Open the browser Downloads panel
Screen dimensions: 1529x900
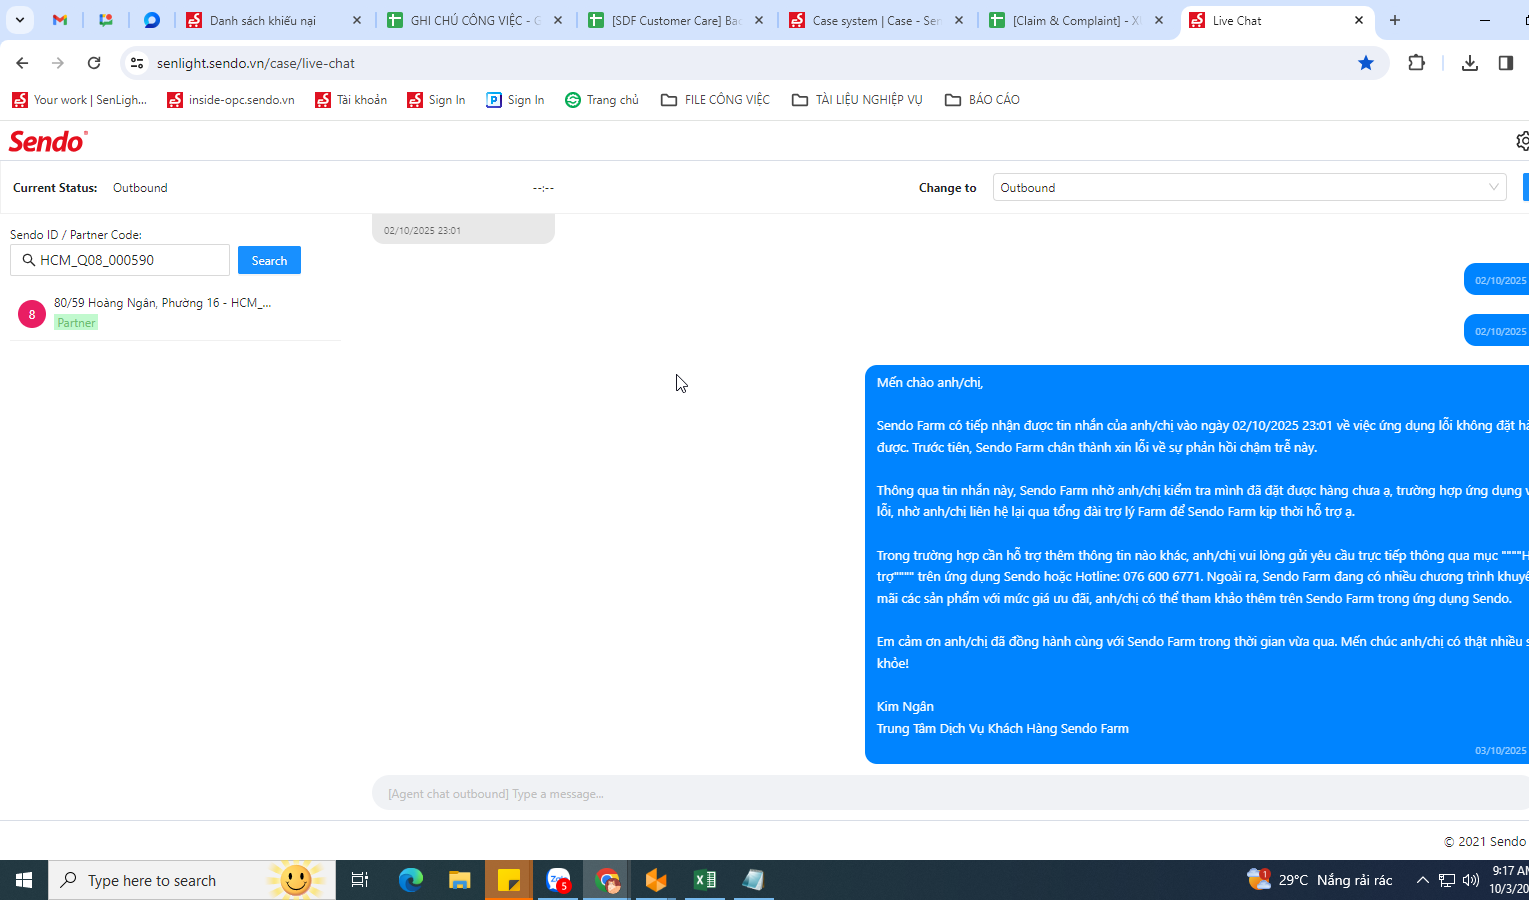tap(1470, 63)
